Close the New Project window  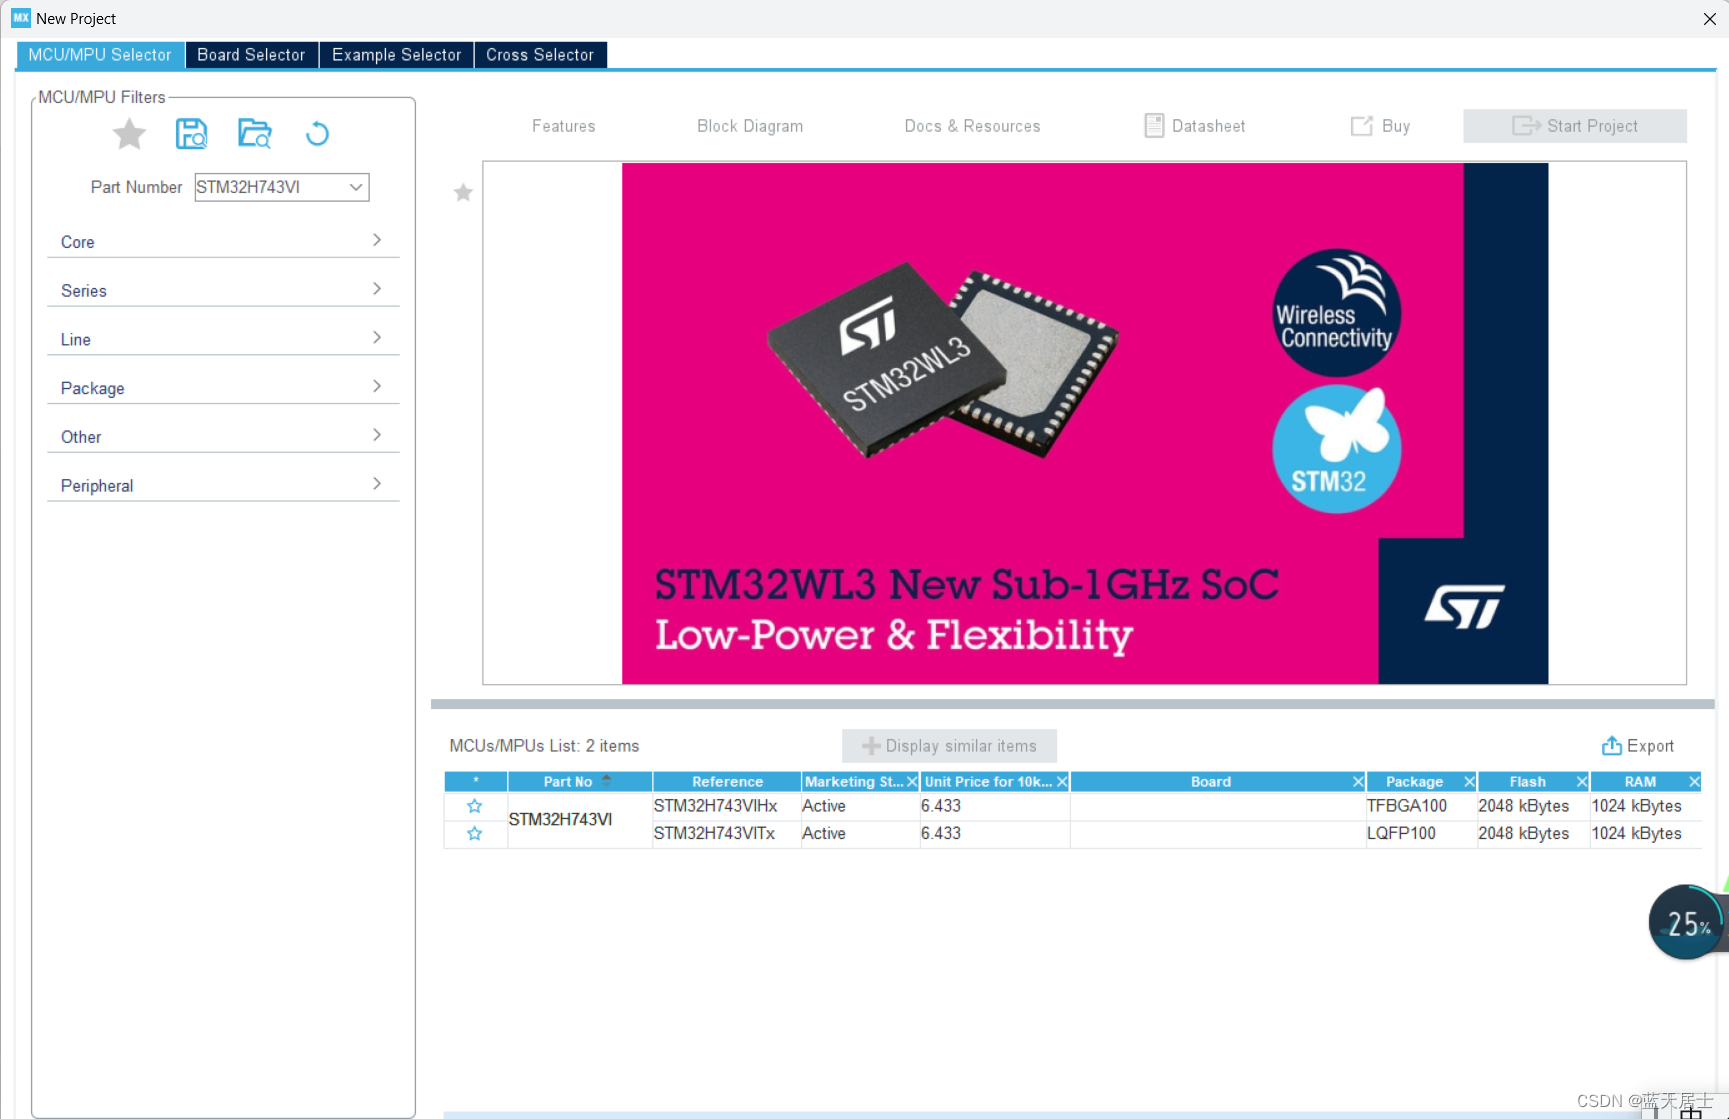coord(1709,19)
